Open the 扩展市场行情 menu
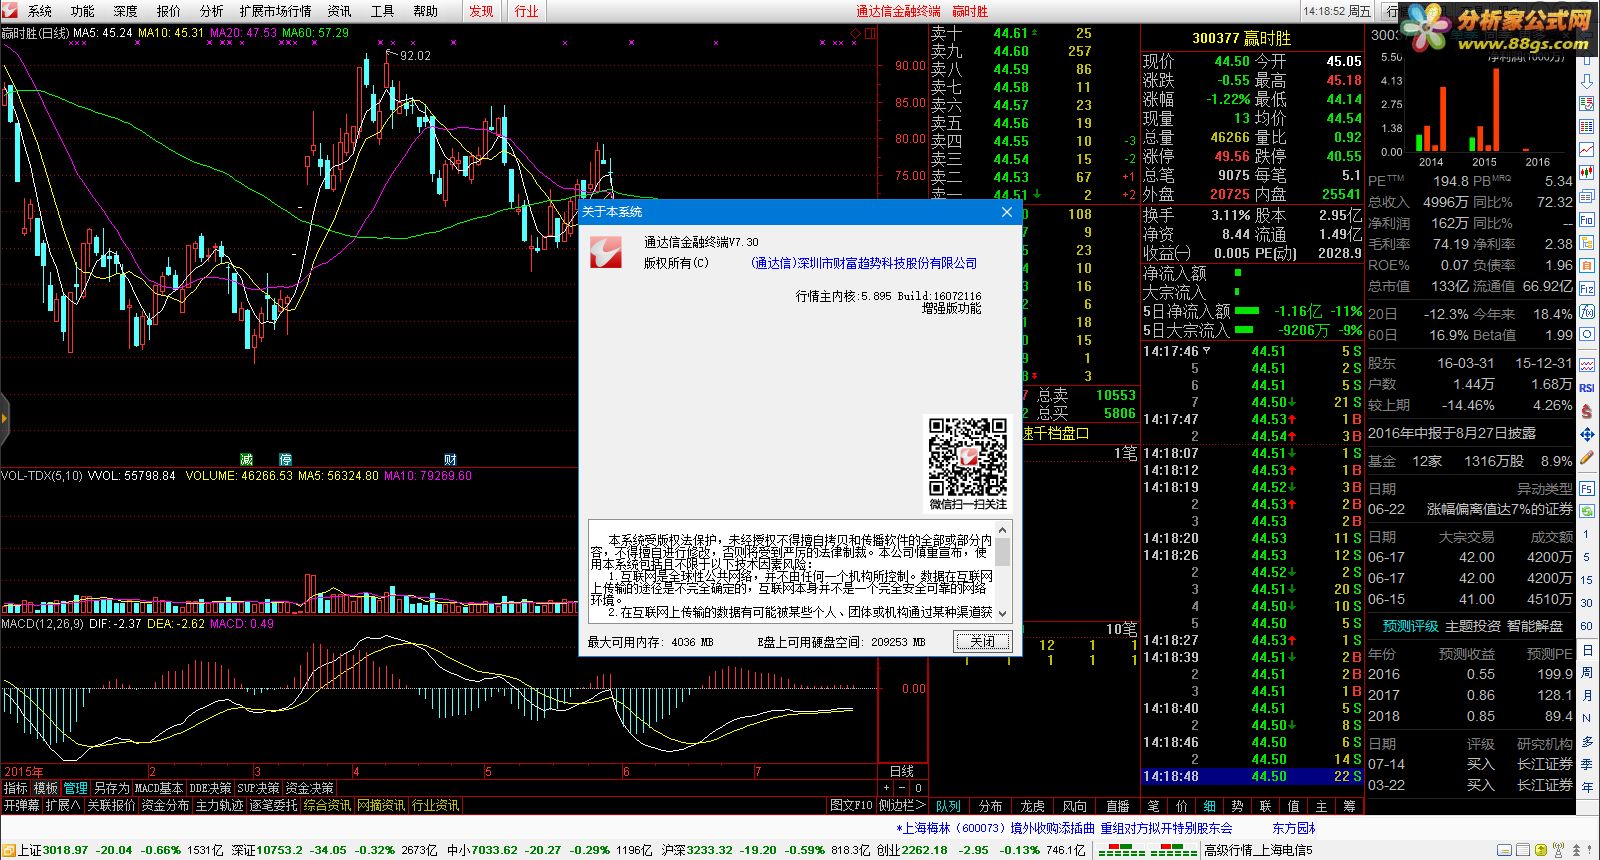 276,11
